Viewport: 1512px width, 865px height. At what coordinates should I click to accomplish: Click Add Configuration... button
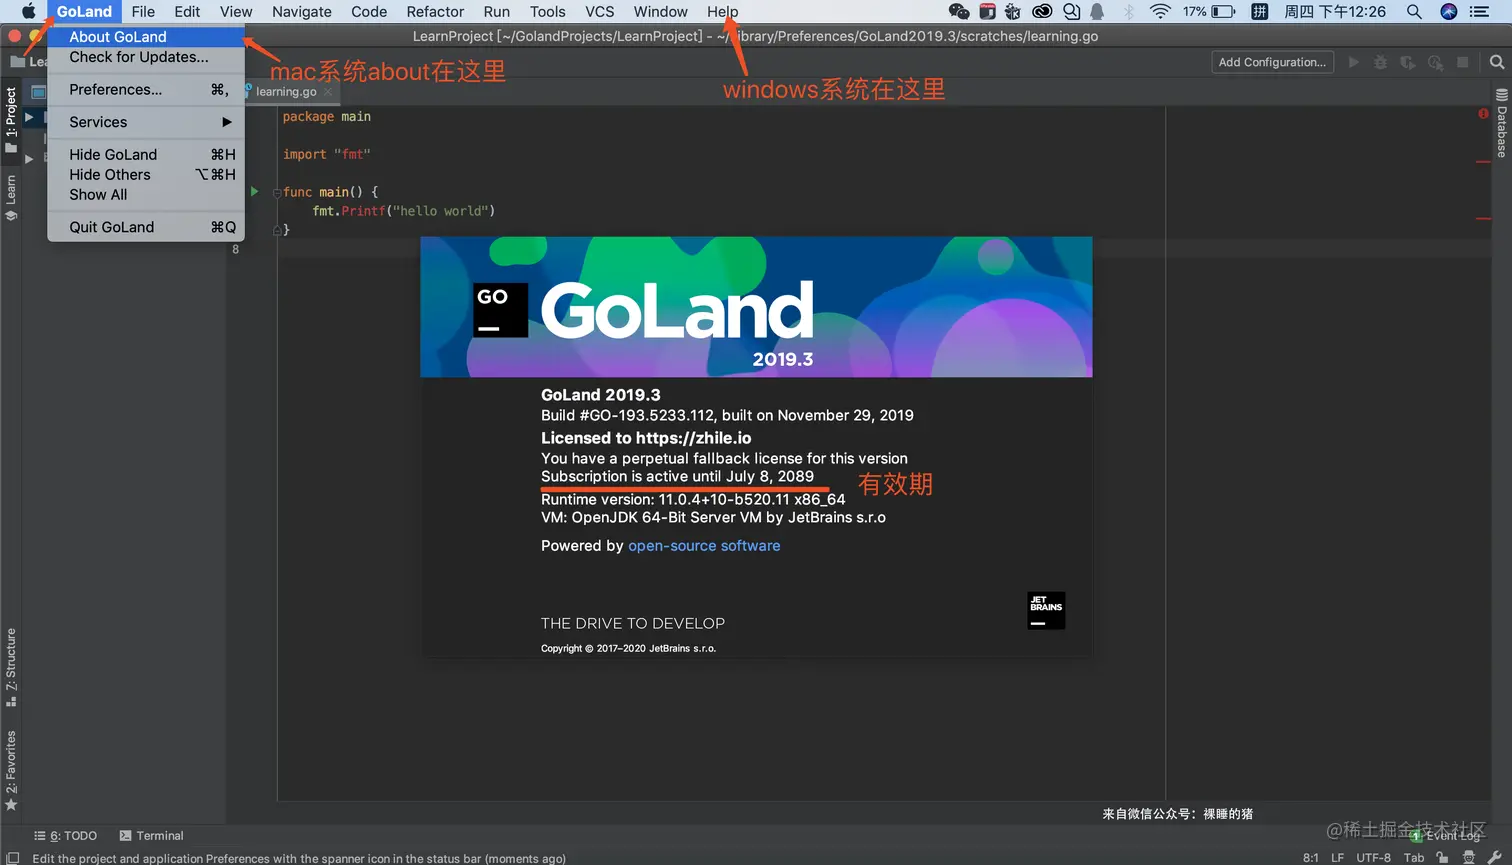(x=1272, y=62)
